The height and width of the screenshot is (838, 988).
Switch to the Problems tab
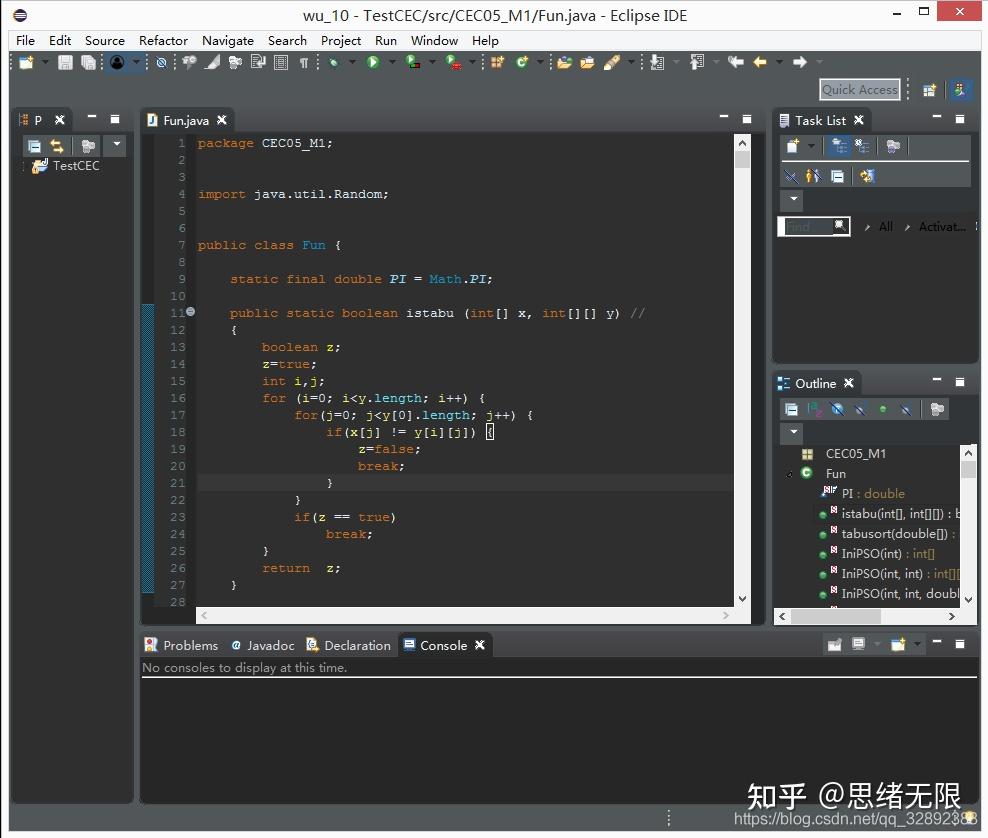pos(181,645)
